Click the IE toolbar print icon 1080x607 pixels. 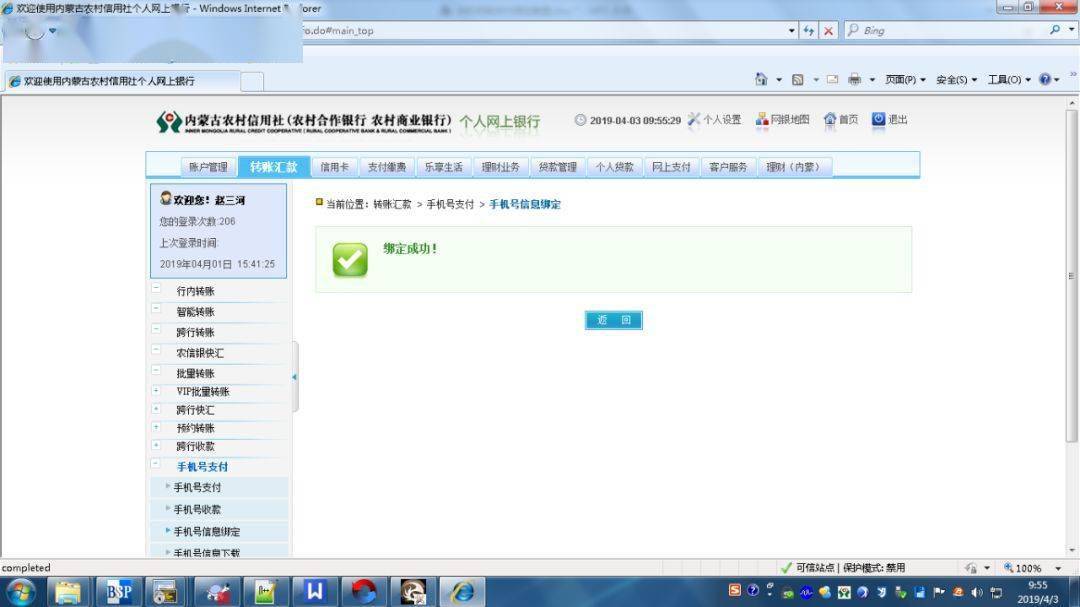[x=855, y=80]
